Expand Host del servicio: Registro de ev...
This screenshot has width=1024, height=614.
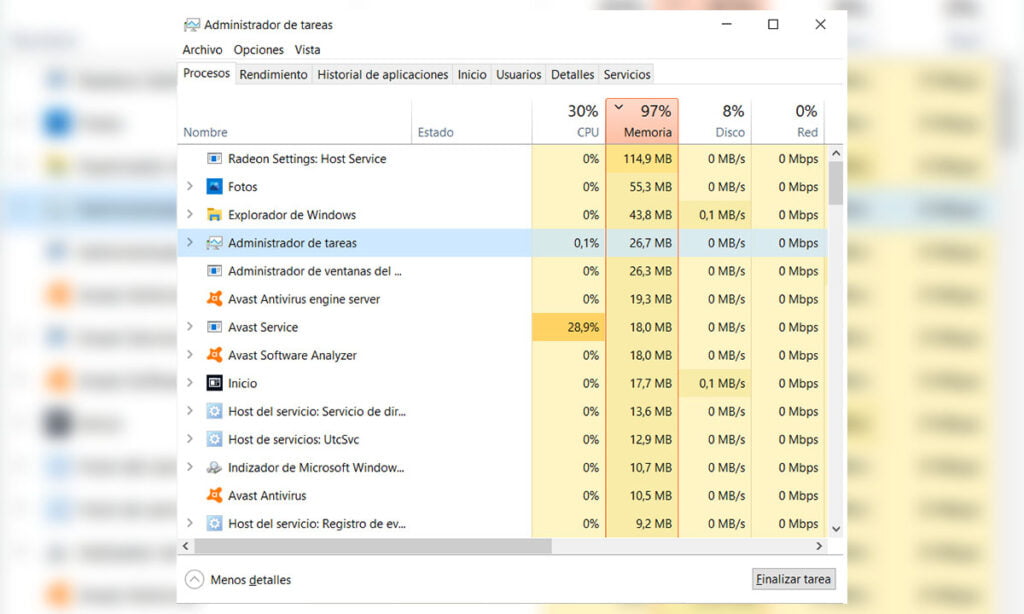pos(190,523)
